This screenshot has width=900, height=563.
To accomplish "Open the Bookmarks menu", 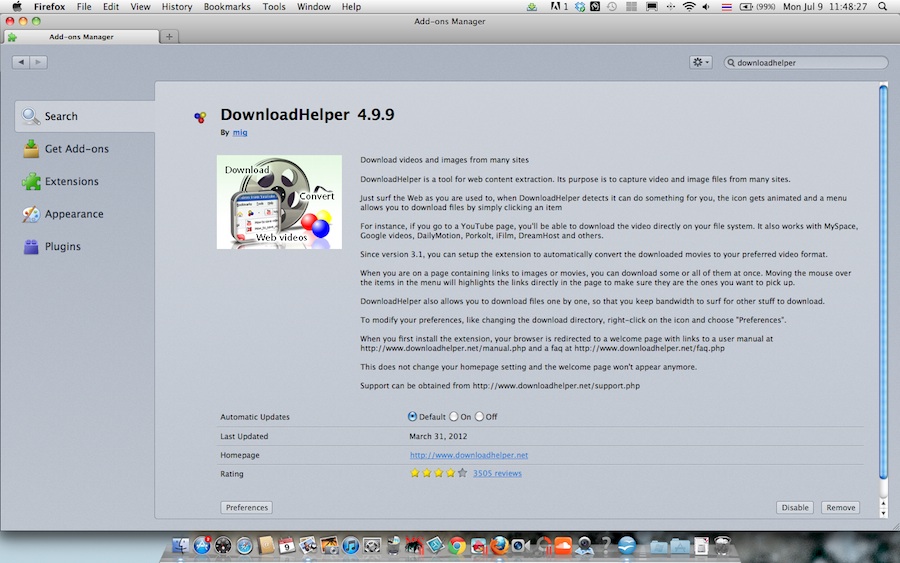I will 227,7.
